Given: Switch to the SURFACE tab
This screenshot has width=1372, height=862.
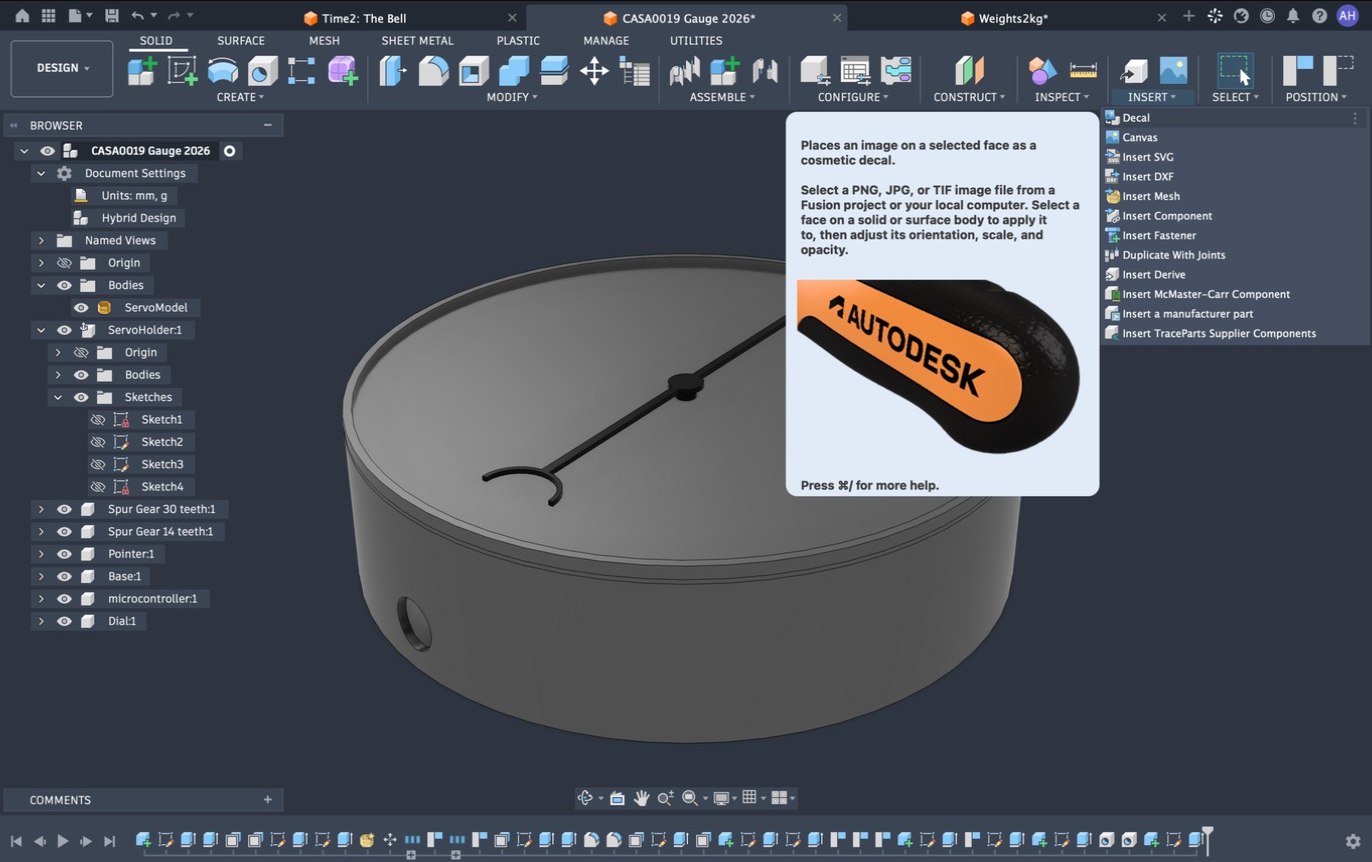Looking at the screenshot, I should (x=241, y=41).
